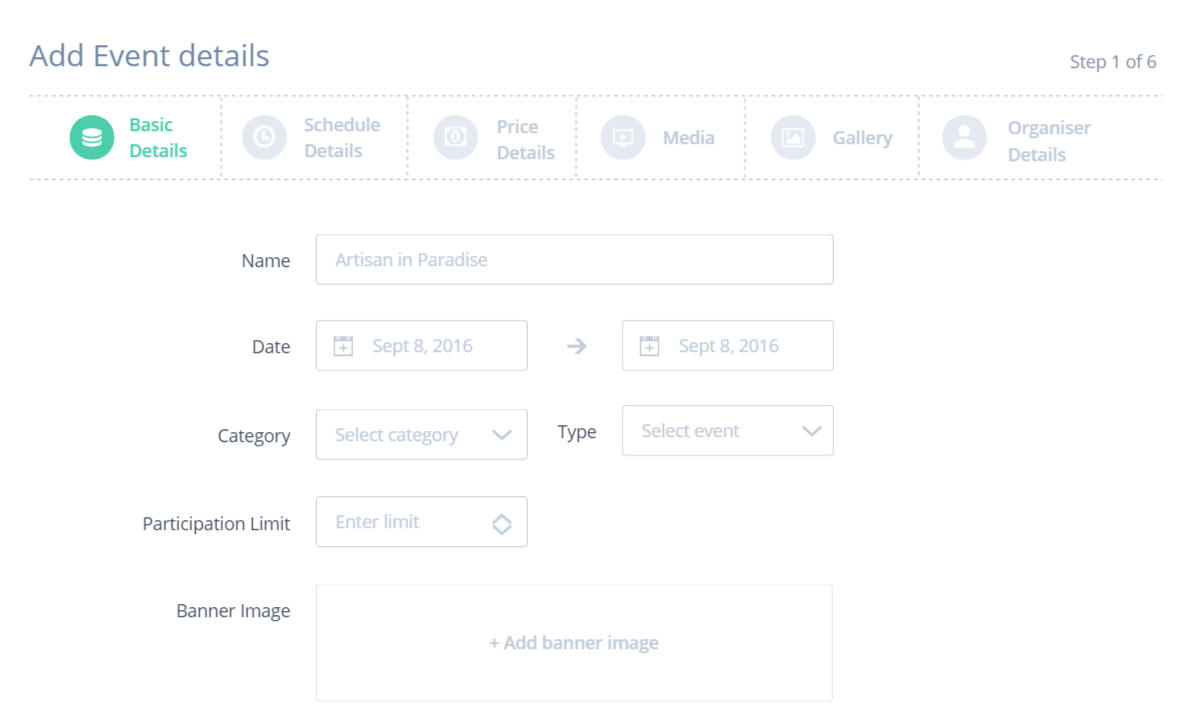Click the arrow between the dates

(577, 346)
